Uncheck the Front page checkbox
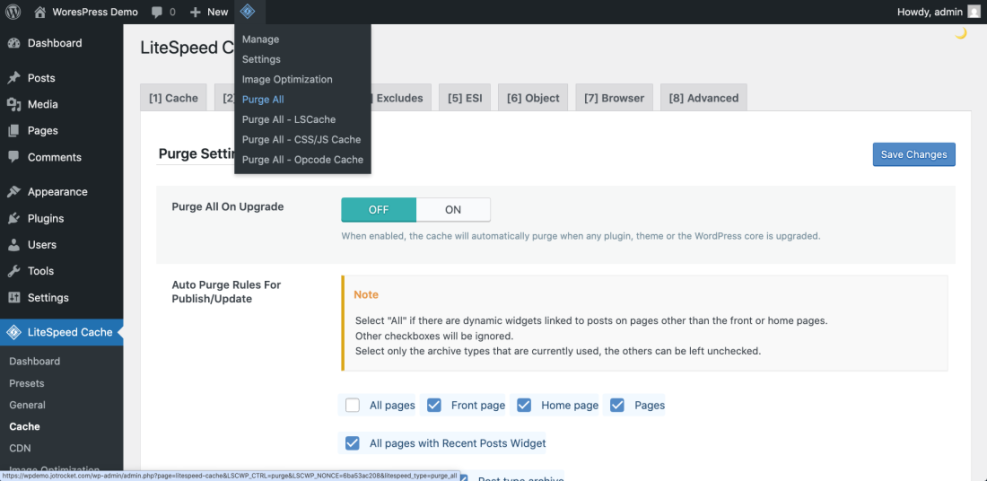 click(x=434, y=405)
